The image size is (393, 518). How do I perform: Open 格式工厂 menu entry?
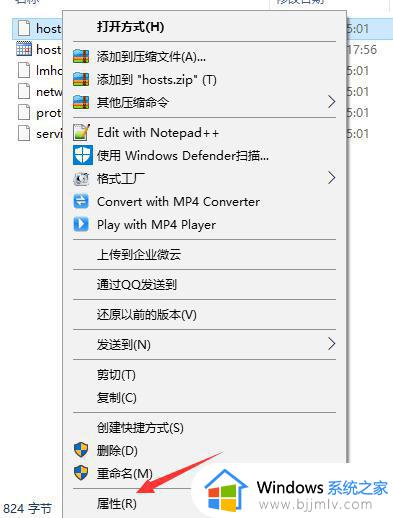(204, 179)
